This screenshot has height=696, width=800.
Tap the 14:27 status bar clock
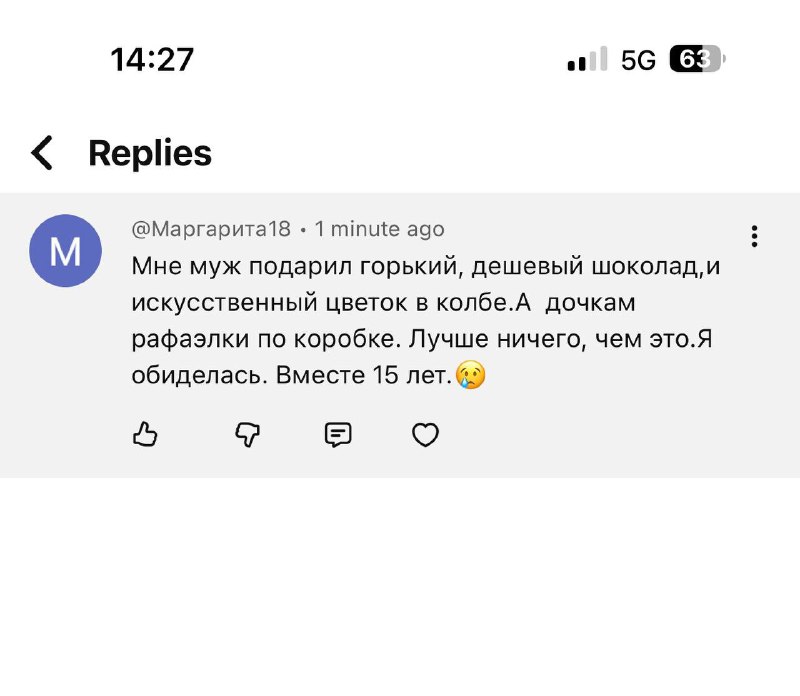152,60
